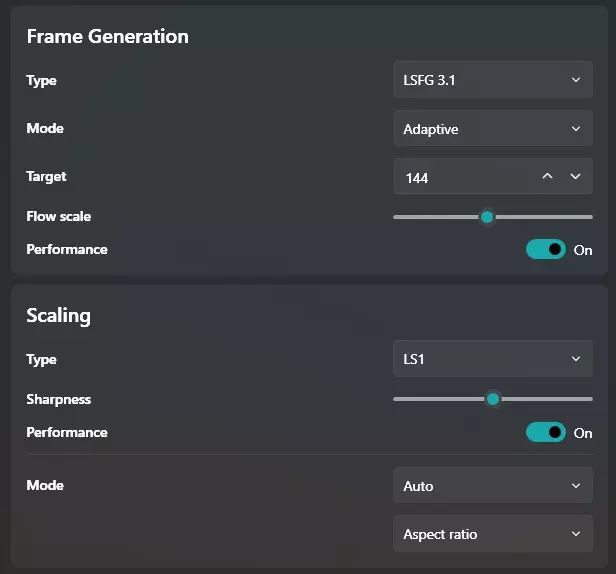
Task: Click the Scaling section heading
Action: [58, 315]
